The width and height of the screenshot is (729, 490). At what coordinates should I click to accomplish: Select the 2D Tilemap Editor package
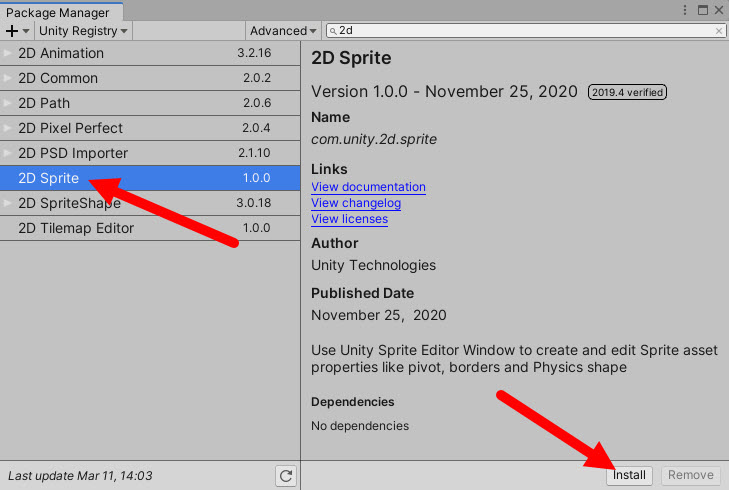pos(150,228)
